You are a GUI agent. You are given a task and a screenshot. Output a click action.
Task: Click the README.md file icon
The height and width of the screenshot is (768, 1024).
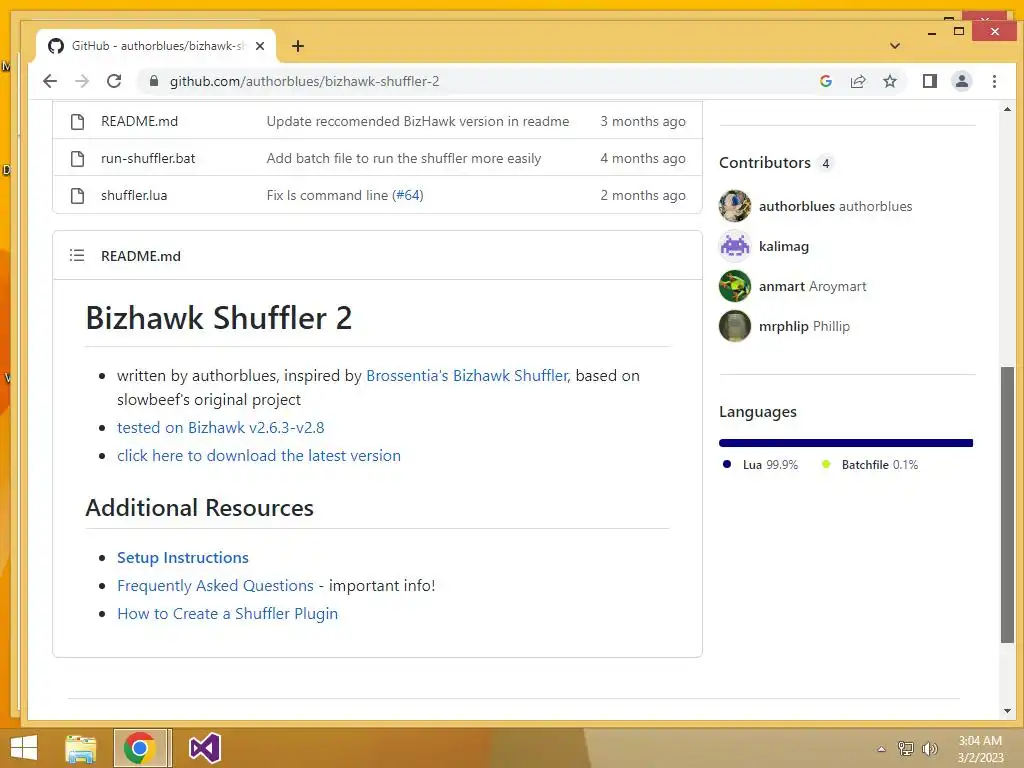[x=77, y=121]
